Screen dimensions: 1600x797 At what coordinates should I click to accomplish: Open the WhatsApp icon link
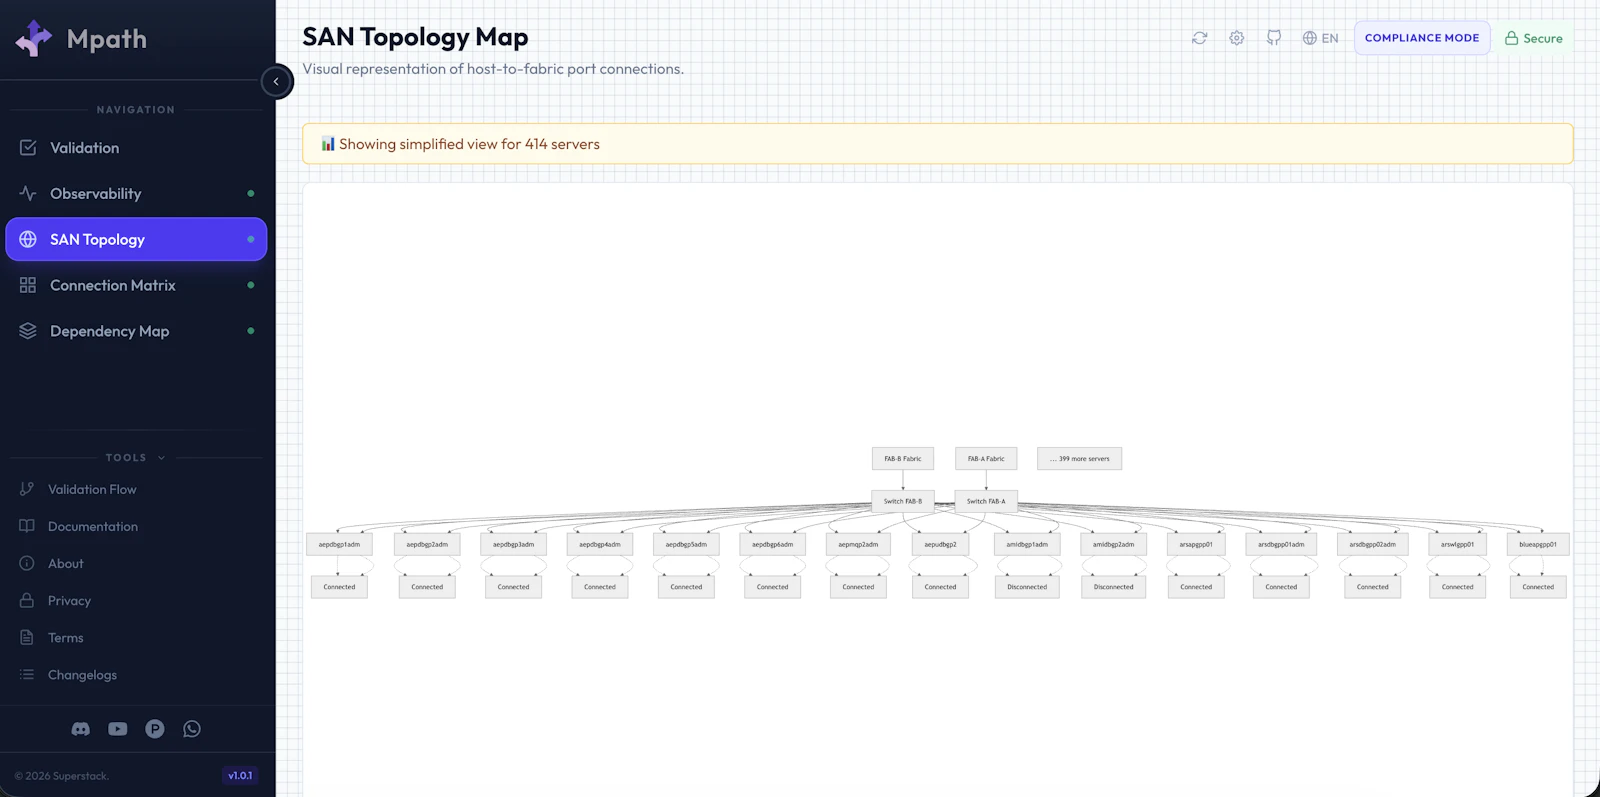pyautogui.click(x=192, y=729)
